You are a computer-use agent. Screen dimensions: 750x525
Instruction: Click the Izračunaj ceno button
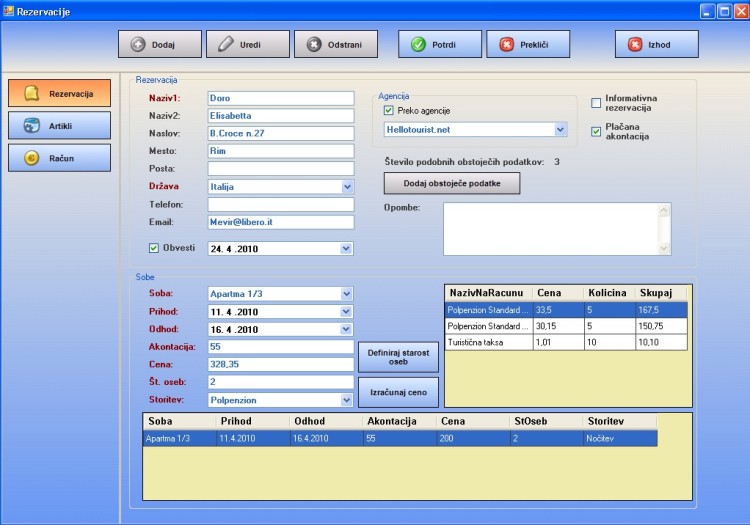[x=397, y=392]
